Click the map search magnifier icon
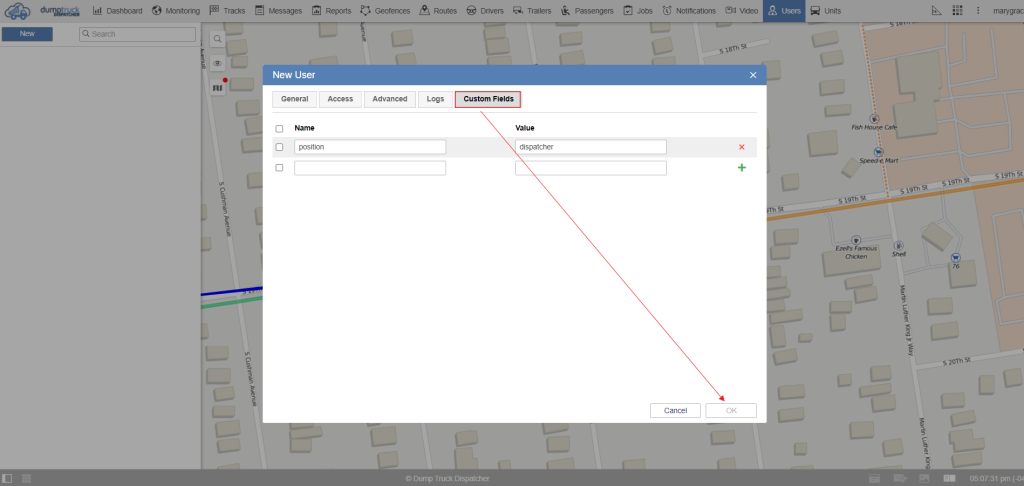1024x486 pixels. tap(217, 38)
